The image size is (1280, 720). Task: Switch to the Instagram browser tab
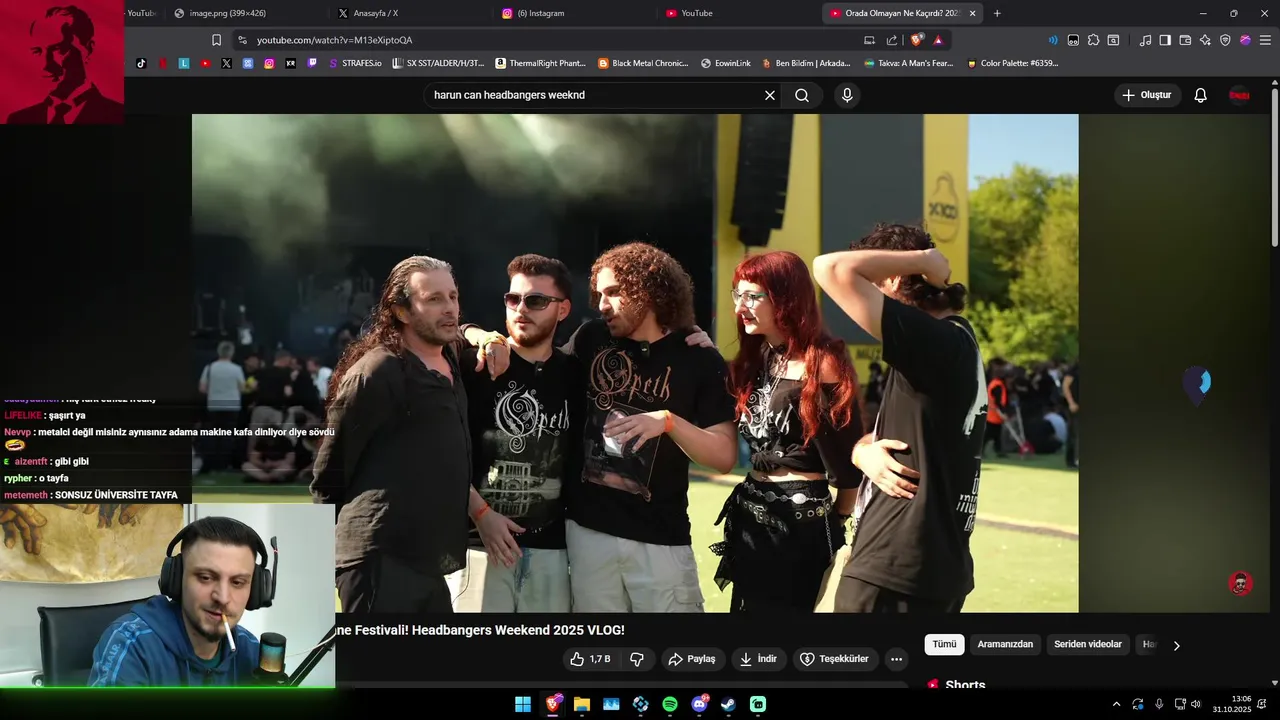(573, 13)
